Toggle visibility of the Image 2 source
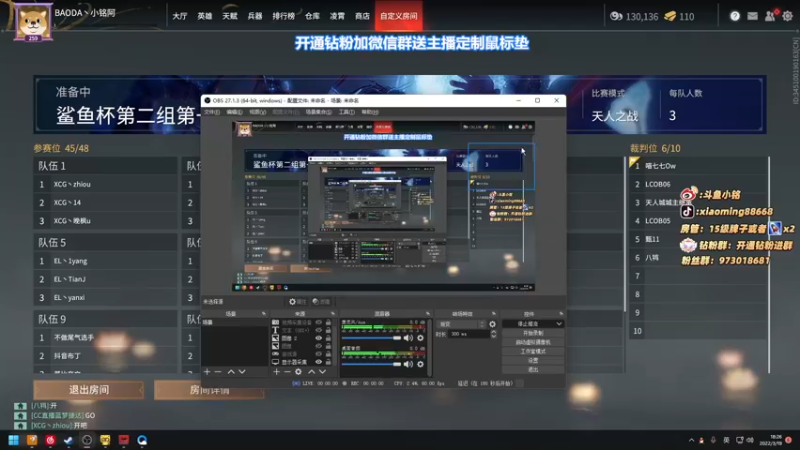The image size is (800, 450). [x=319, y=338]
